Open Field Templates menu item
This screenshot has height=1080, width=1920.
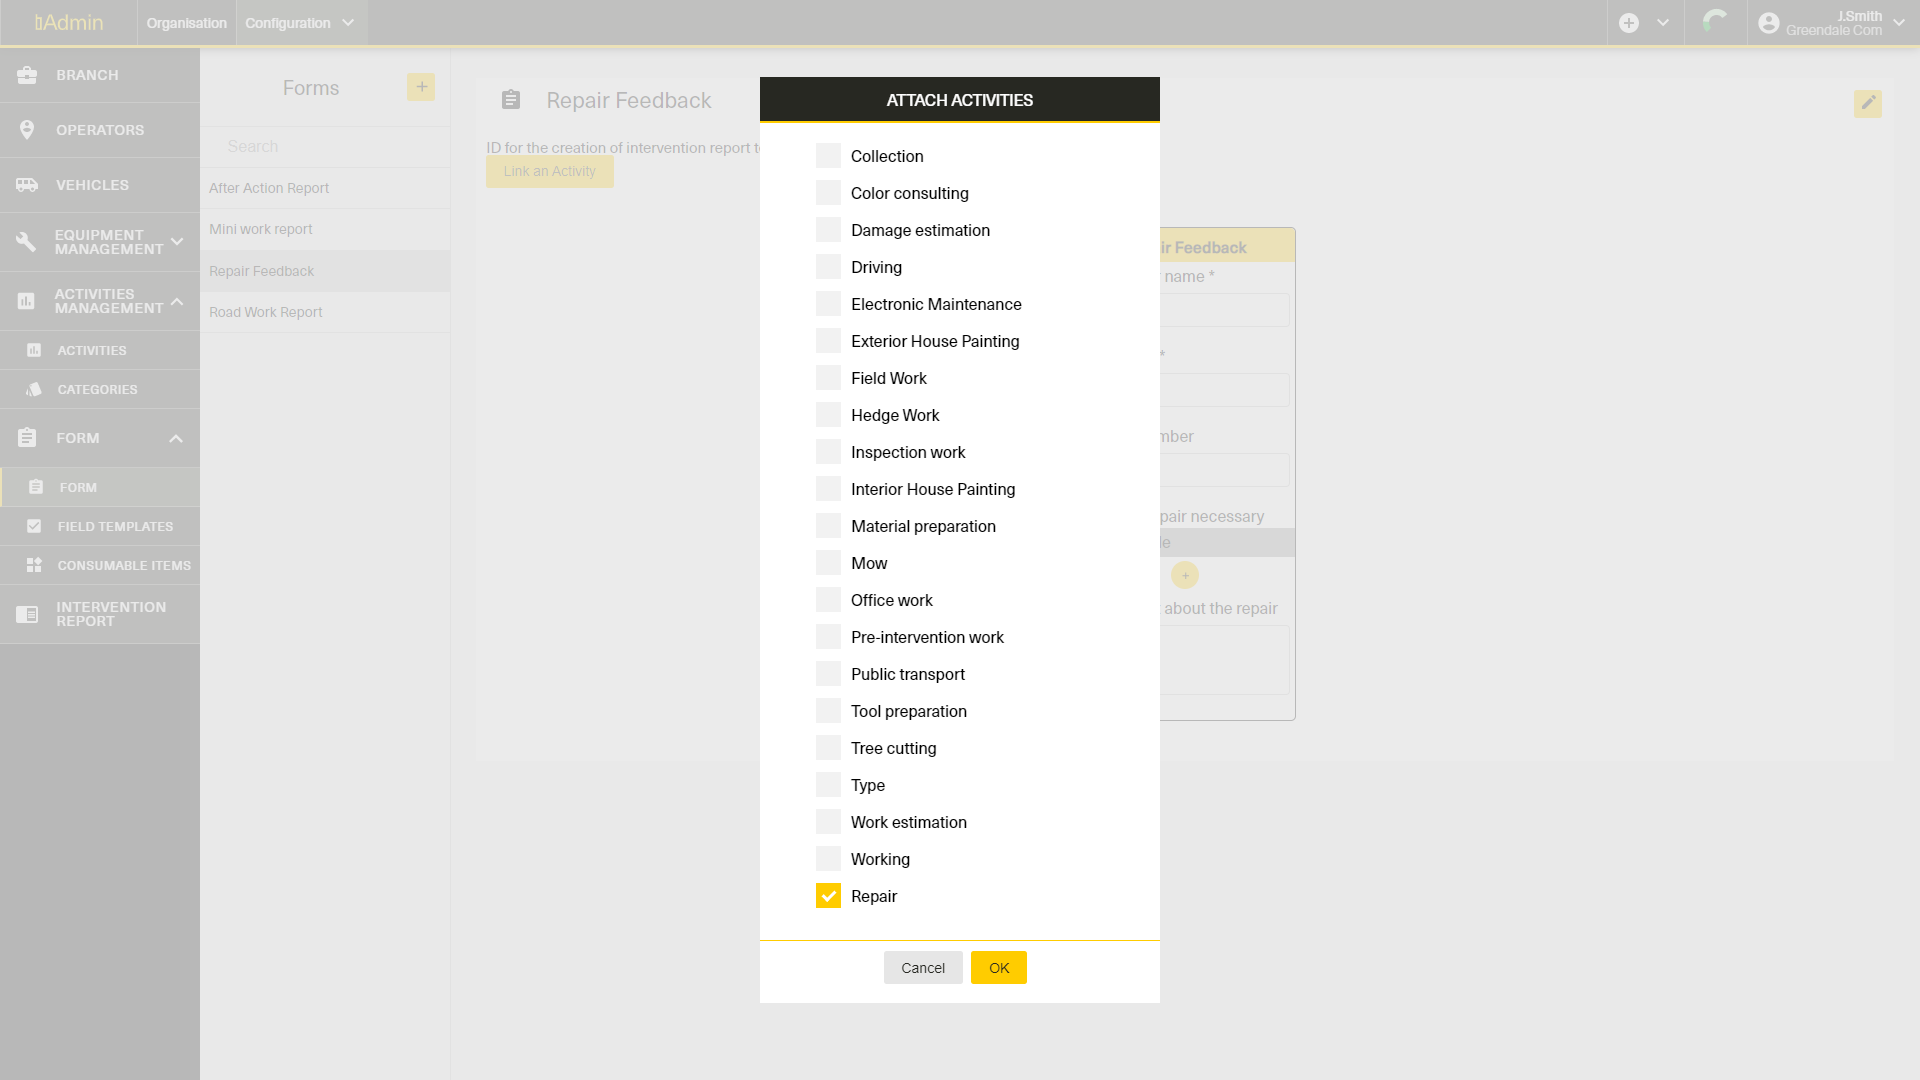click(x=114, y=526)
